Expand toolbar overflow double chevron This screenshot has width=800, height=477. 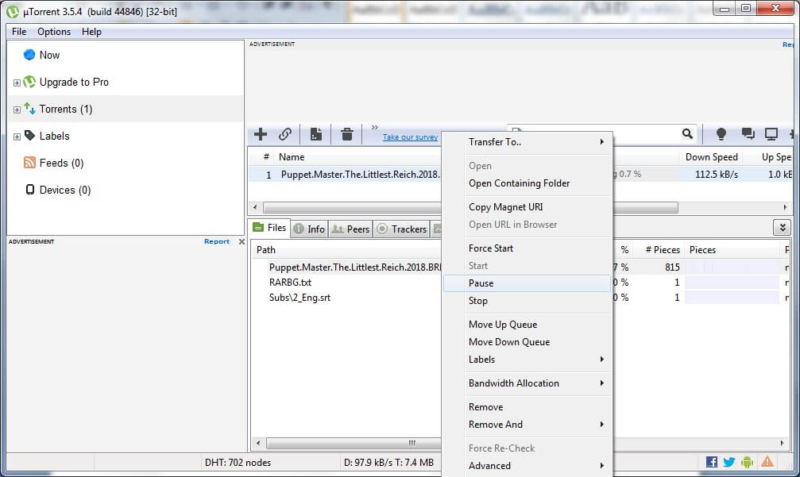[x=374, y=127]
